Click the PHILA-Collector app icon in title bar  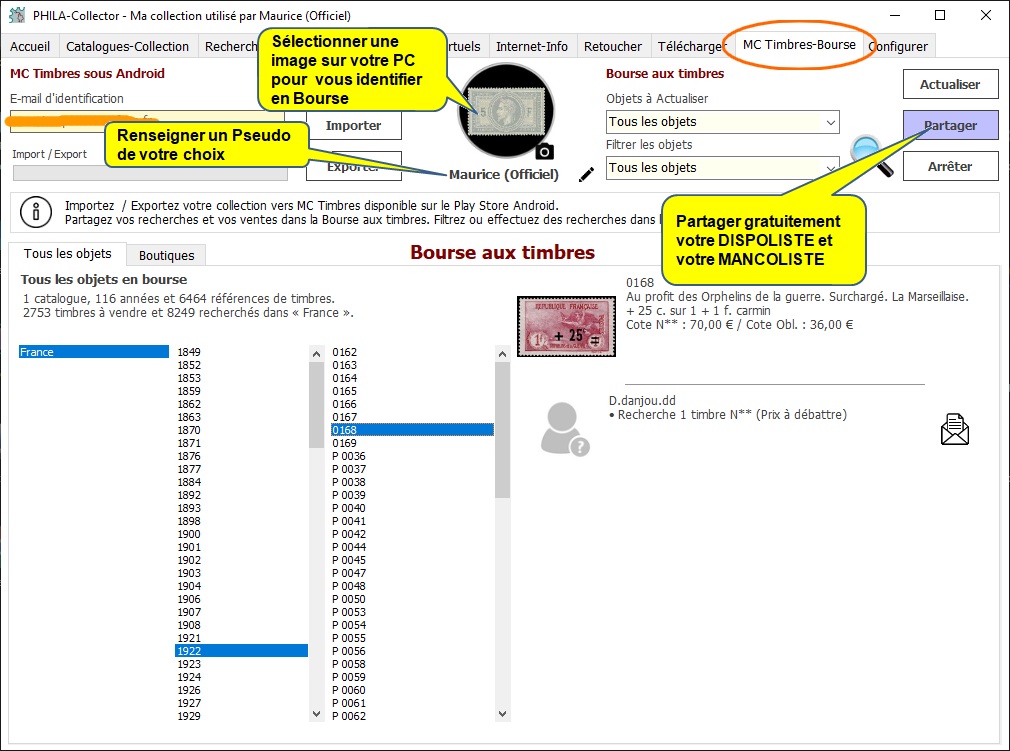(17, 15)
